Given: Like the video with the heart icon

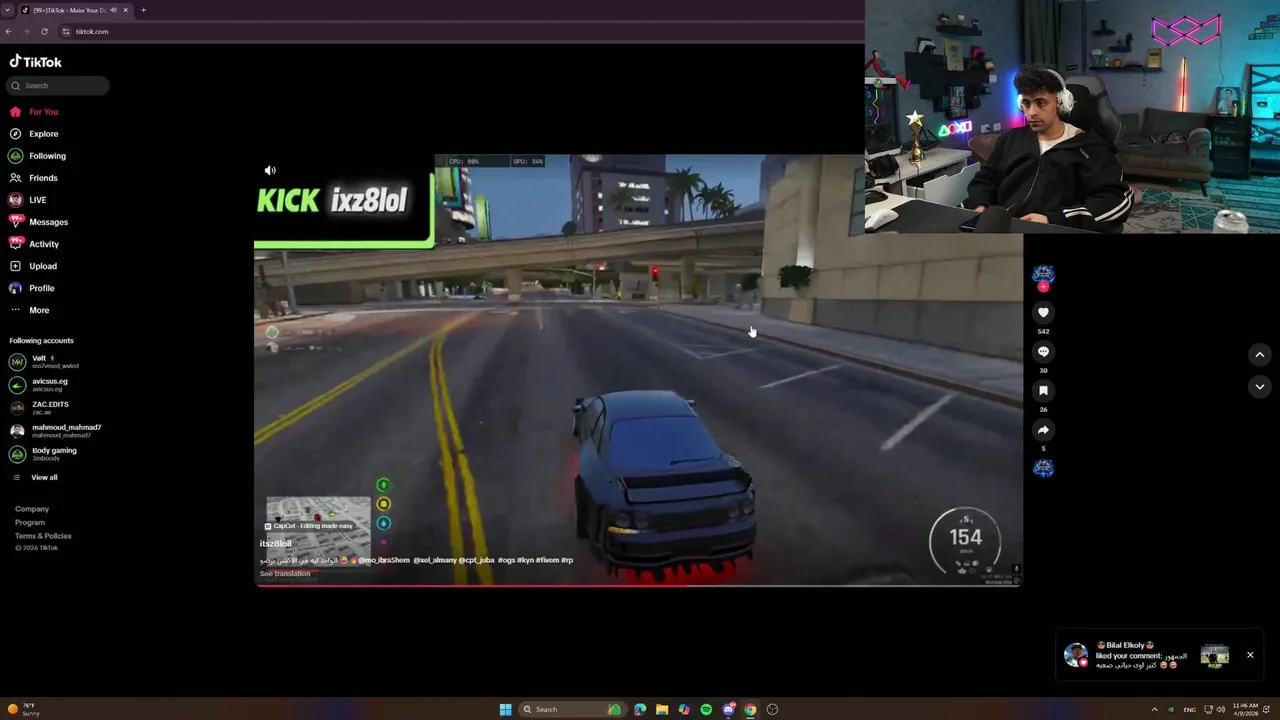Looking at the screenshot, I should coord(1043,313).
